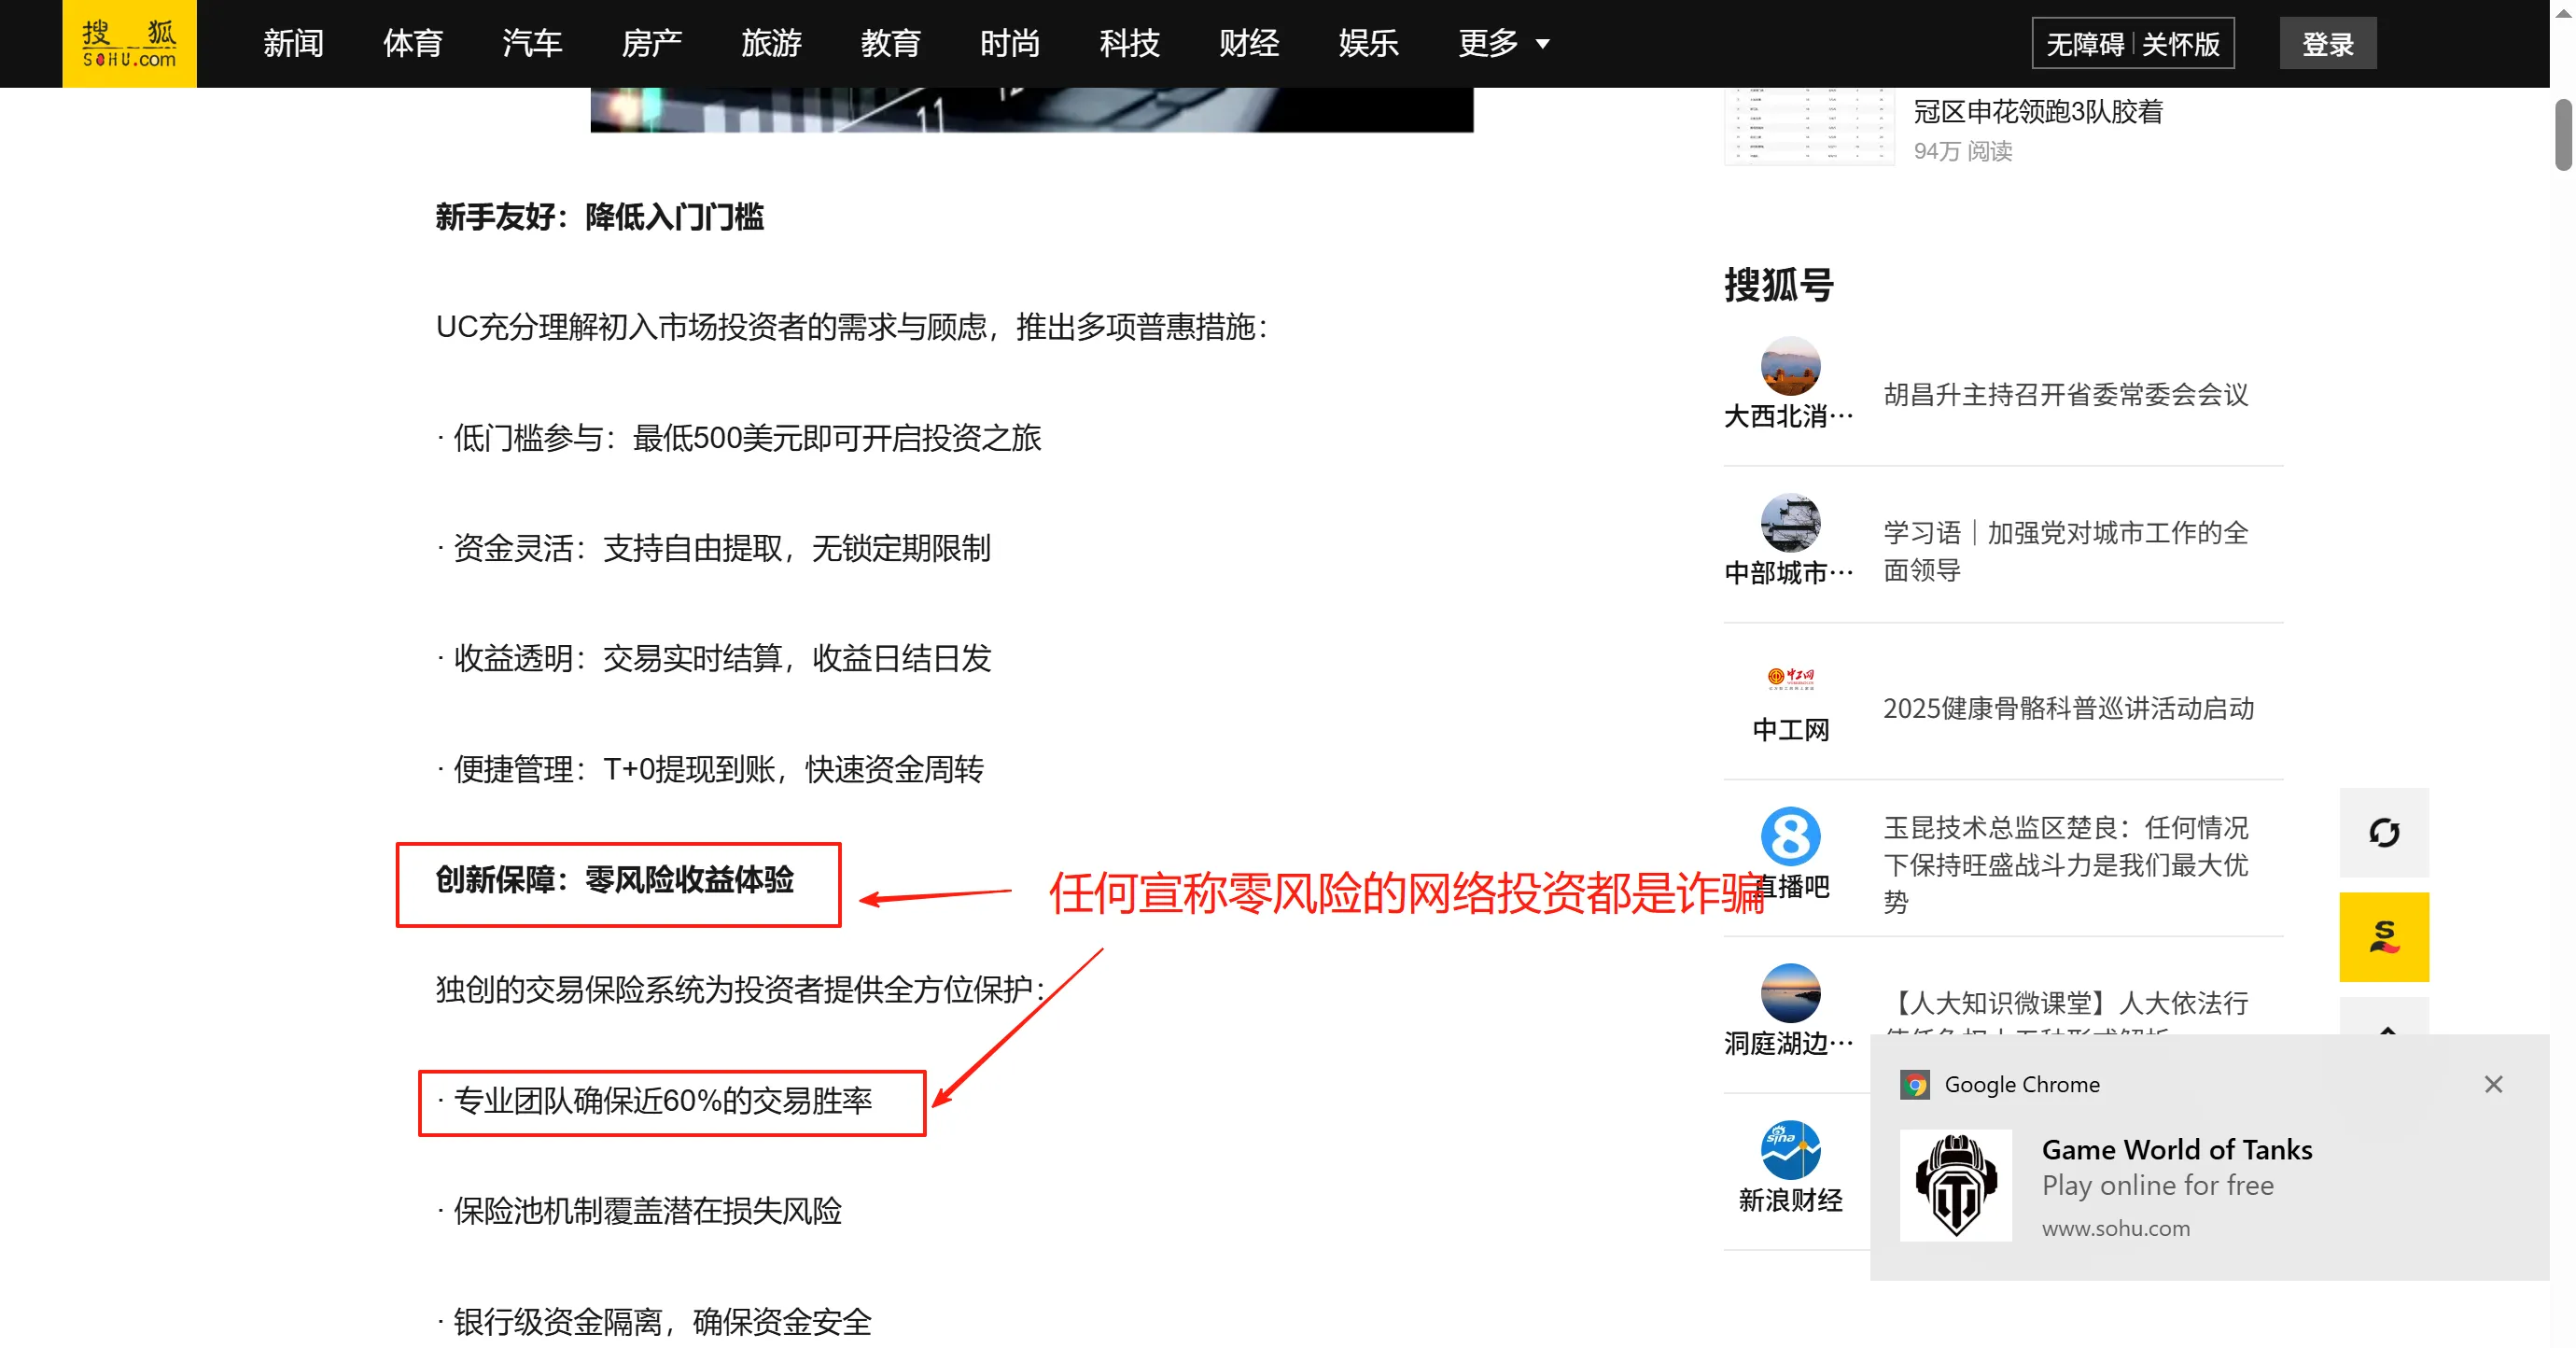Click the UC充分理解初入市场投资者 paragraph
This screenshot has width=2576, height=1348.
click(x=851, y=327)
